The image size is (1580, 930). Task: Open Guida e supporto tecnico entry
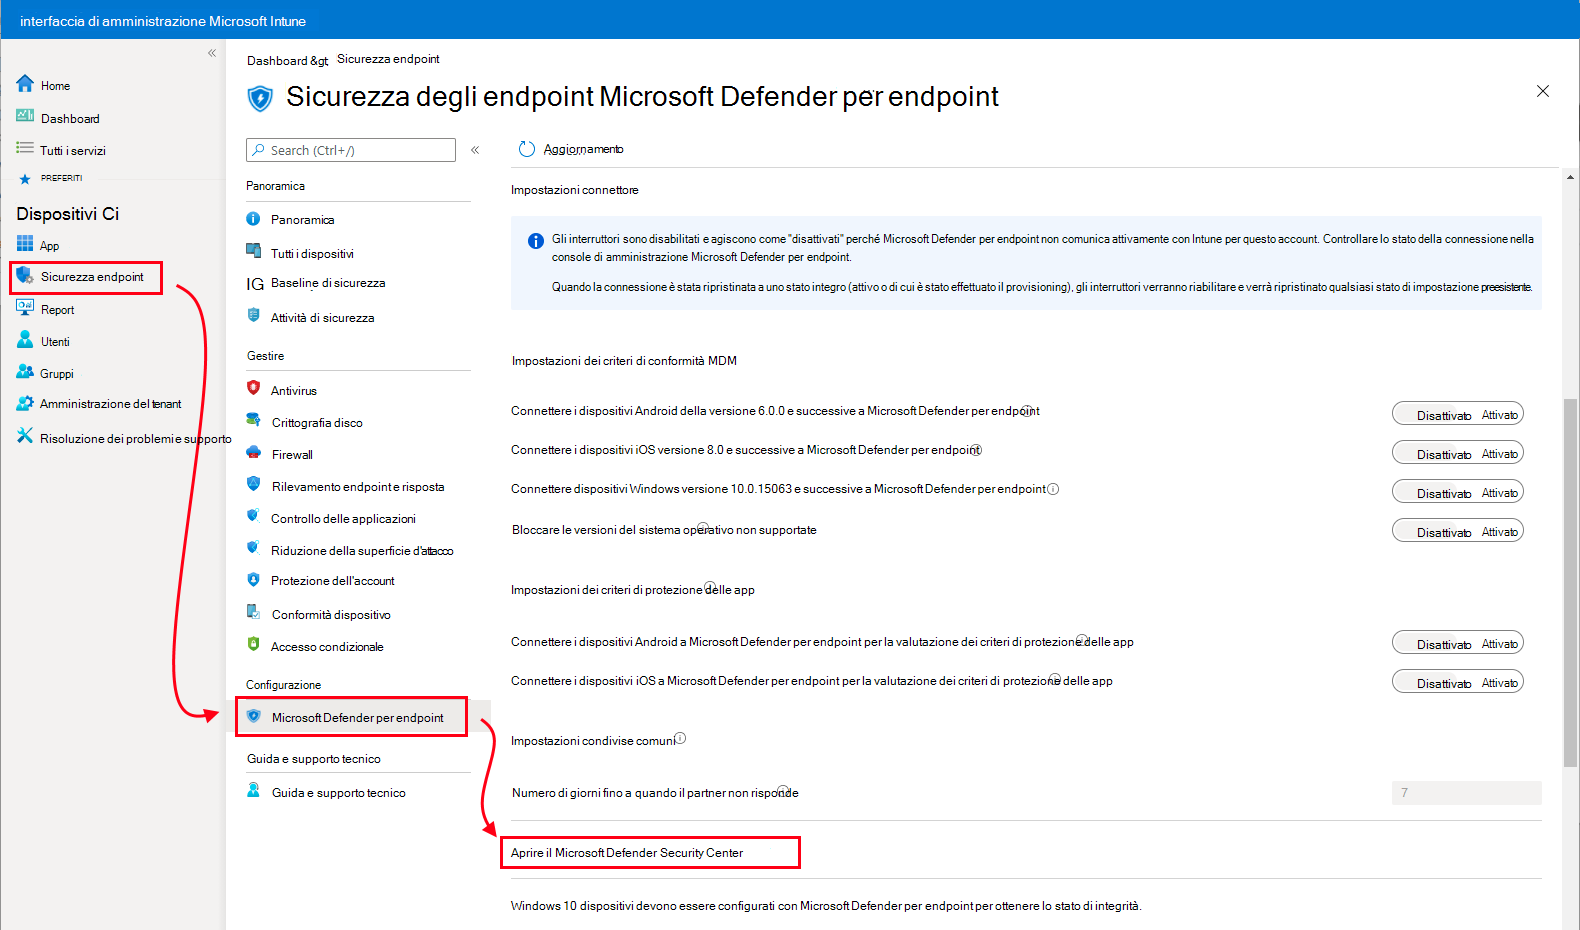(x=339, y=793)
